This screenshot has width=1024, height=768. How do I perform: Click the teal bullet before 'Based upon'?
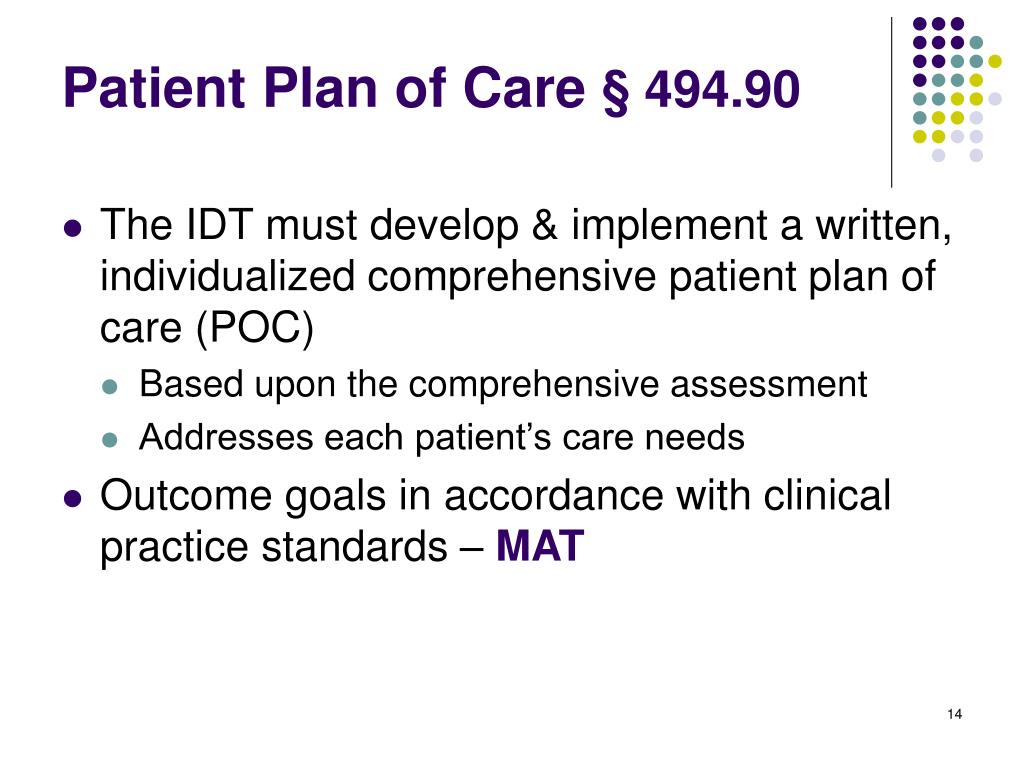coord(110,387)
